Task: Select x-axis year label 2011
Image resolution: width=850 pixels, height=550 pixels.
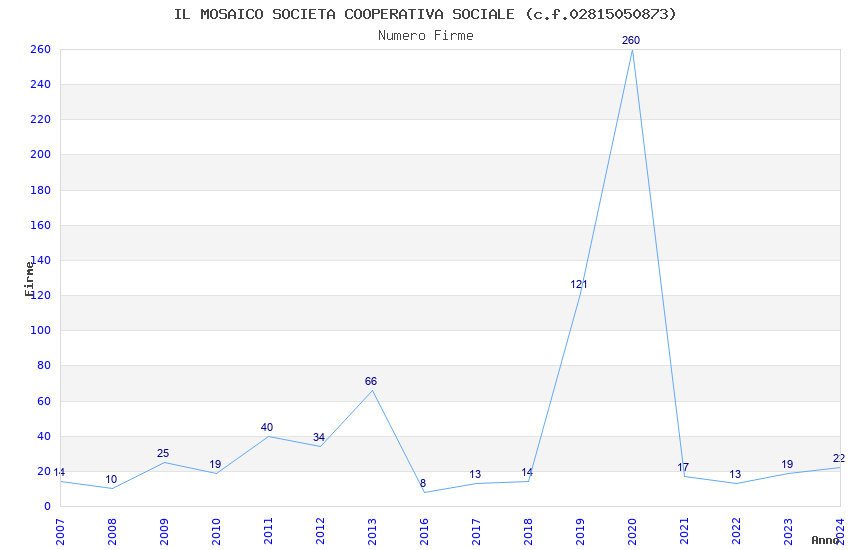Action: click(268, 532)
